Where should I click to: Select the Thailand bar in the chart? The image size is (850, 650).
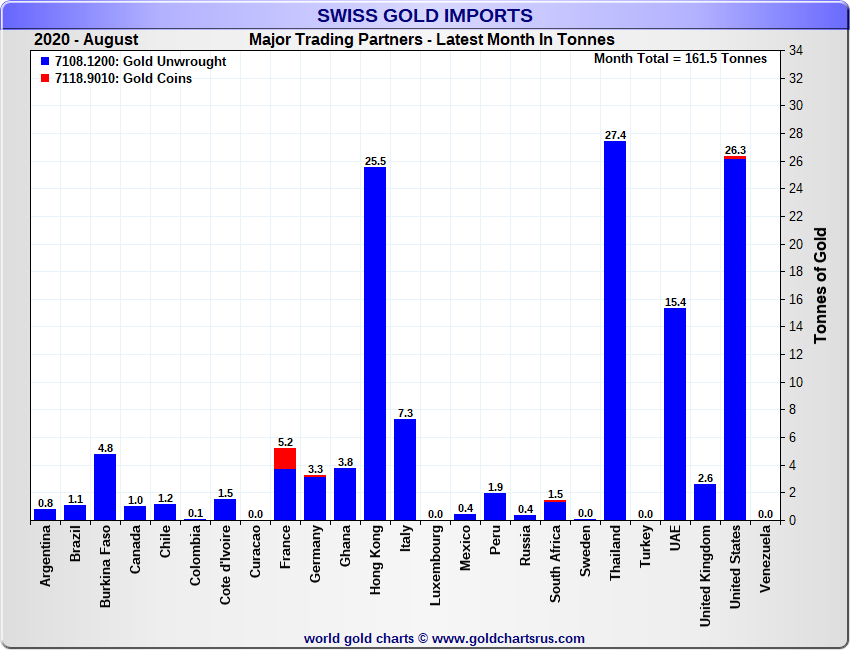[615, 330]
